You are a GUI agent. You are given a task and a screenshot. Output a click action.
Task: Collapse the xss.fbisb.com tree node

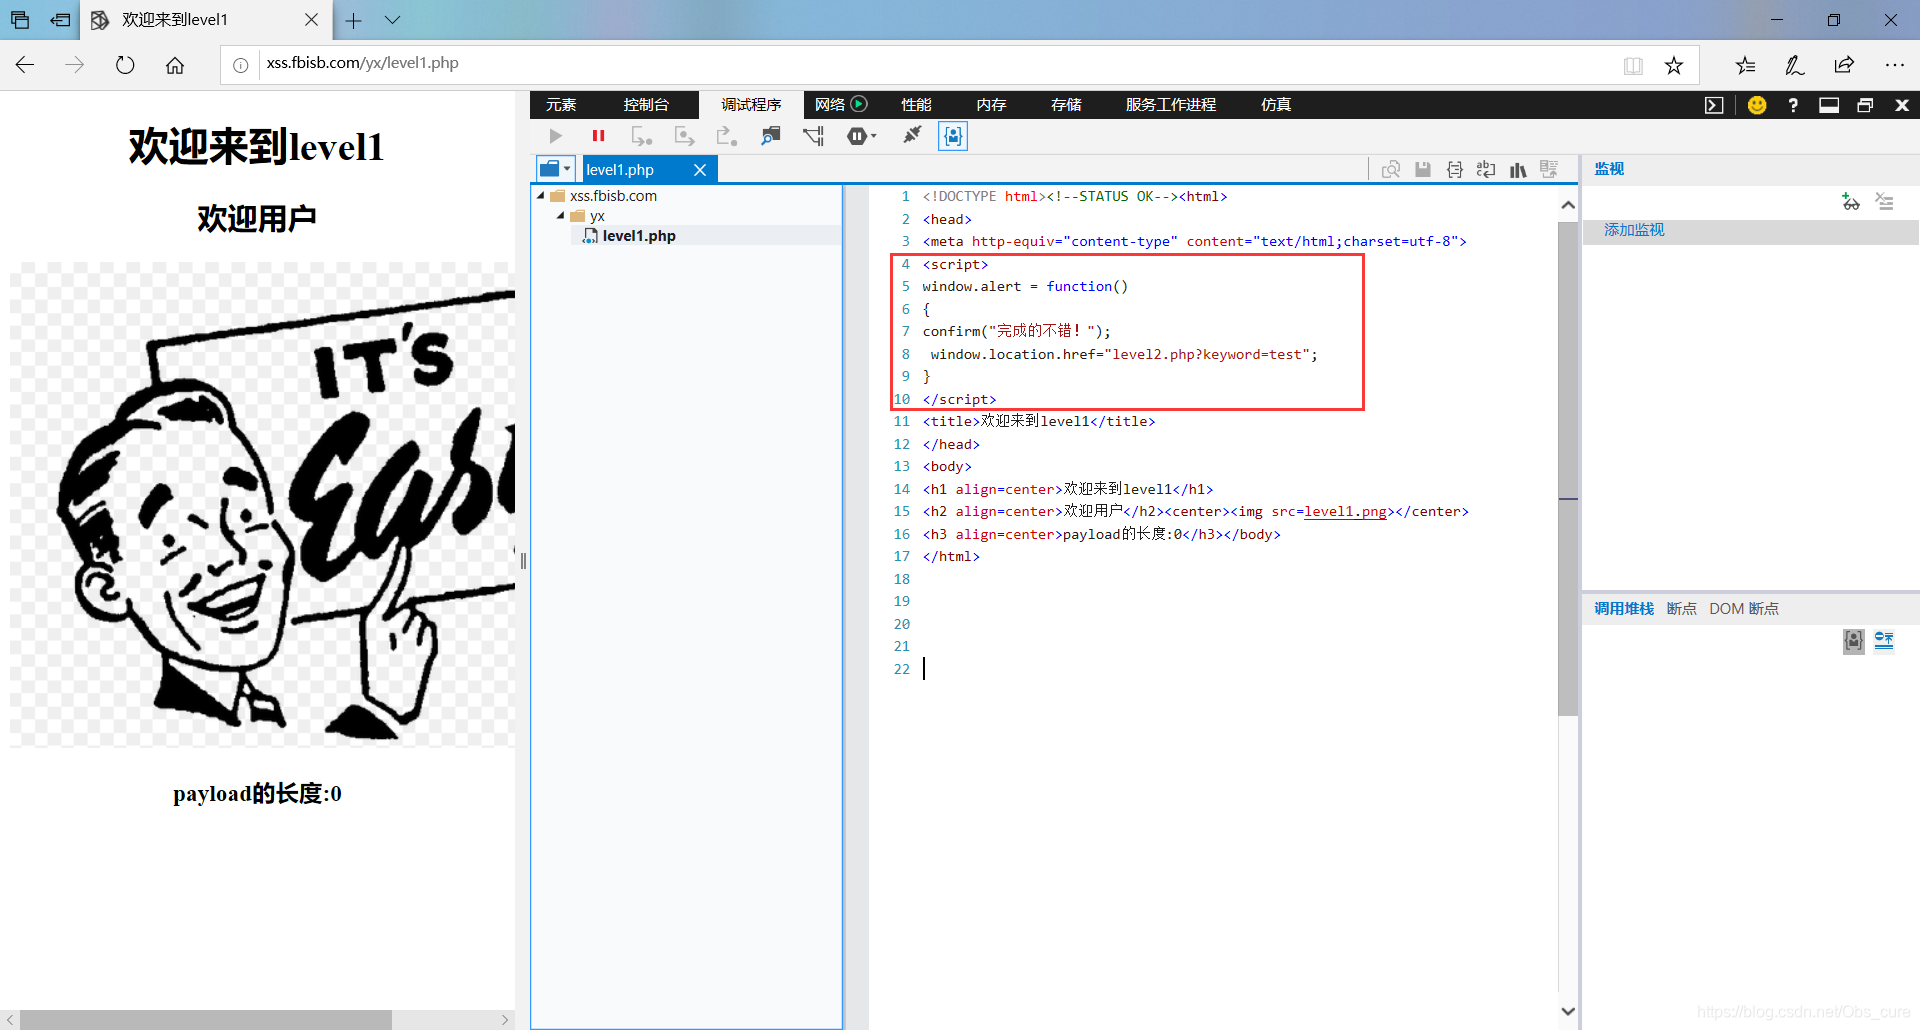(541, 196)
